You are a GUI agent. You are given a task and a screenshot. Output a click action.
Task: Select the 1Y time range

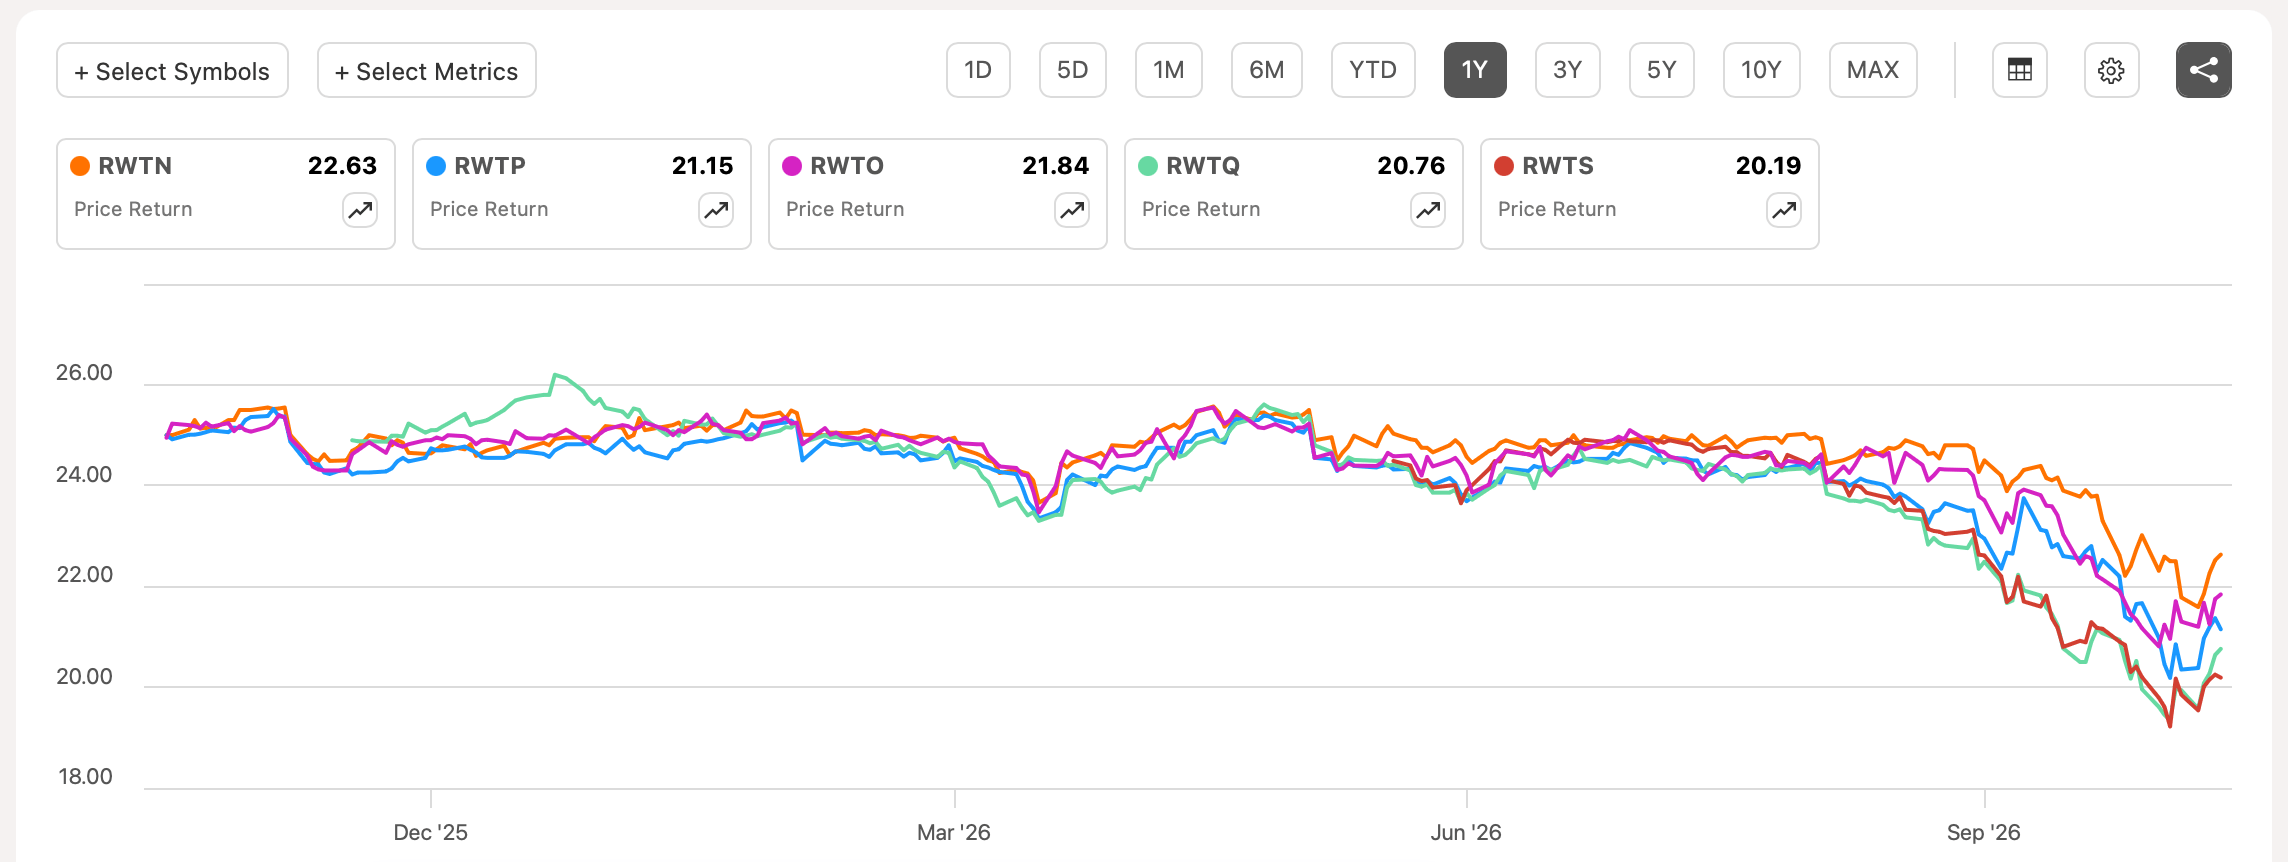coord(1475,70)
